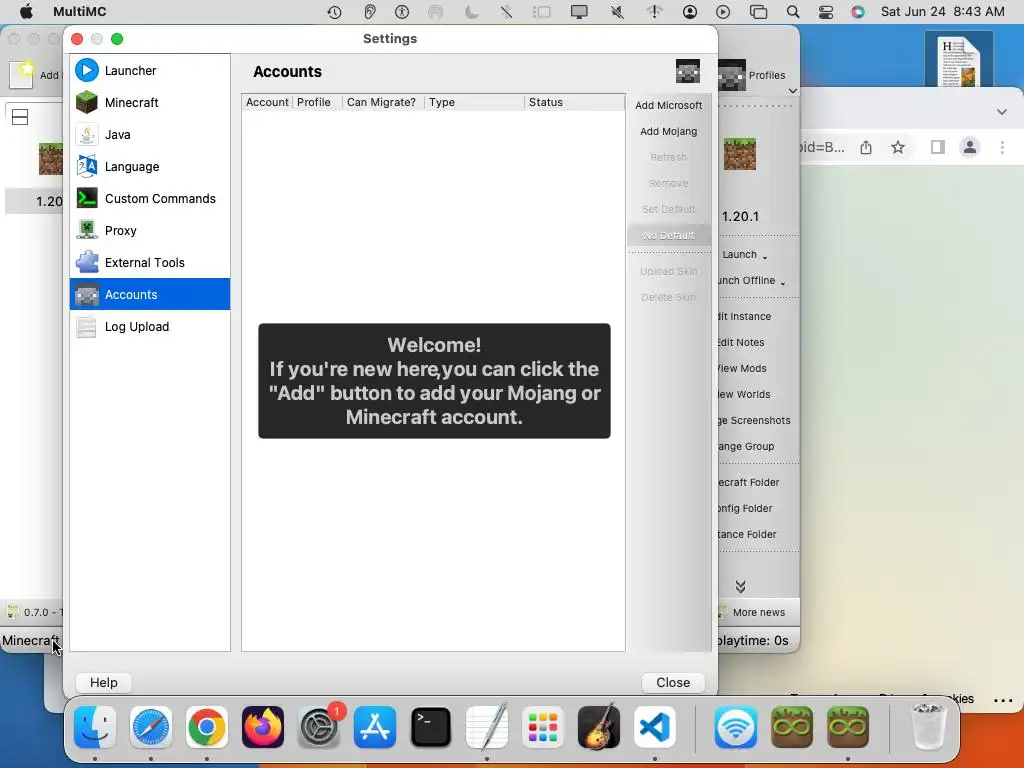The width and height of the screenshot is (1024, 768).
Task: Select the Proxy settings icon
Action: pos(87,231)
